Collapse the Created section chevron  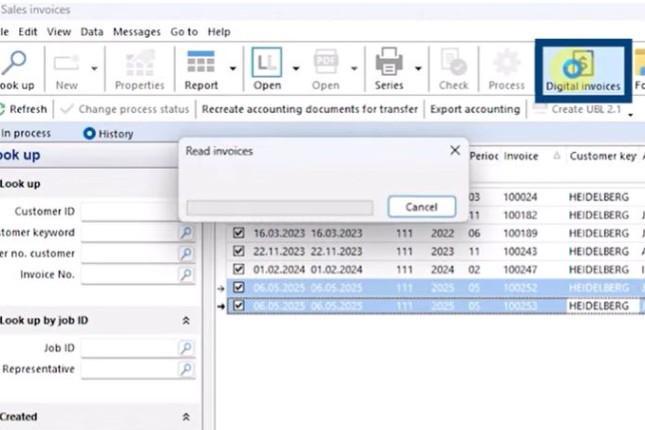pyautogui.click(x=186, y=417)
